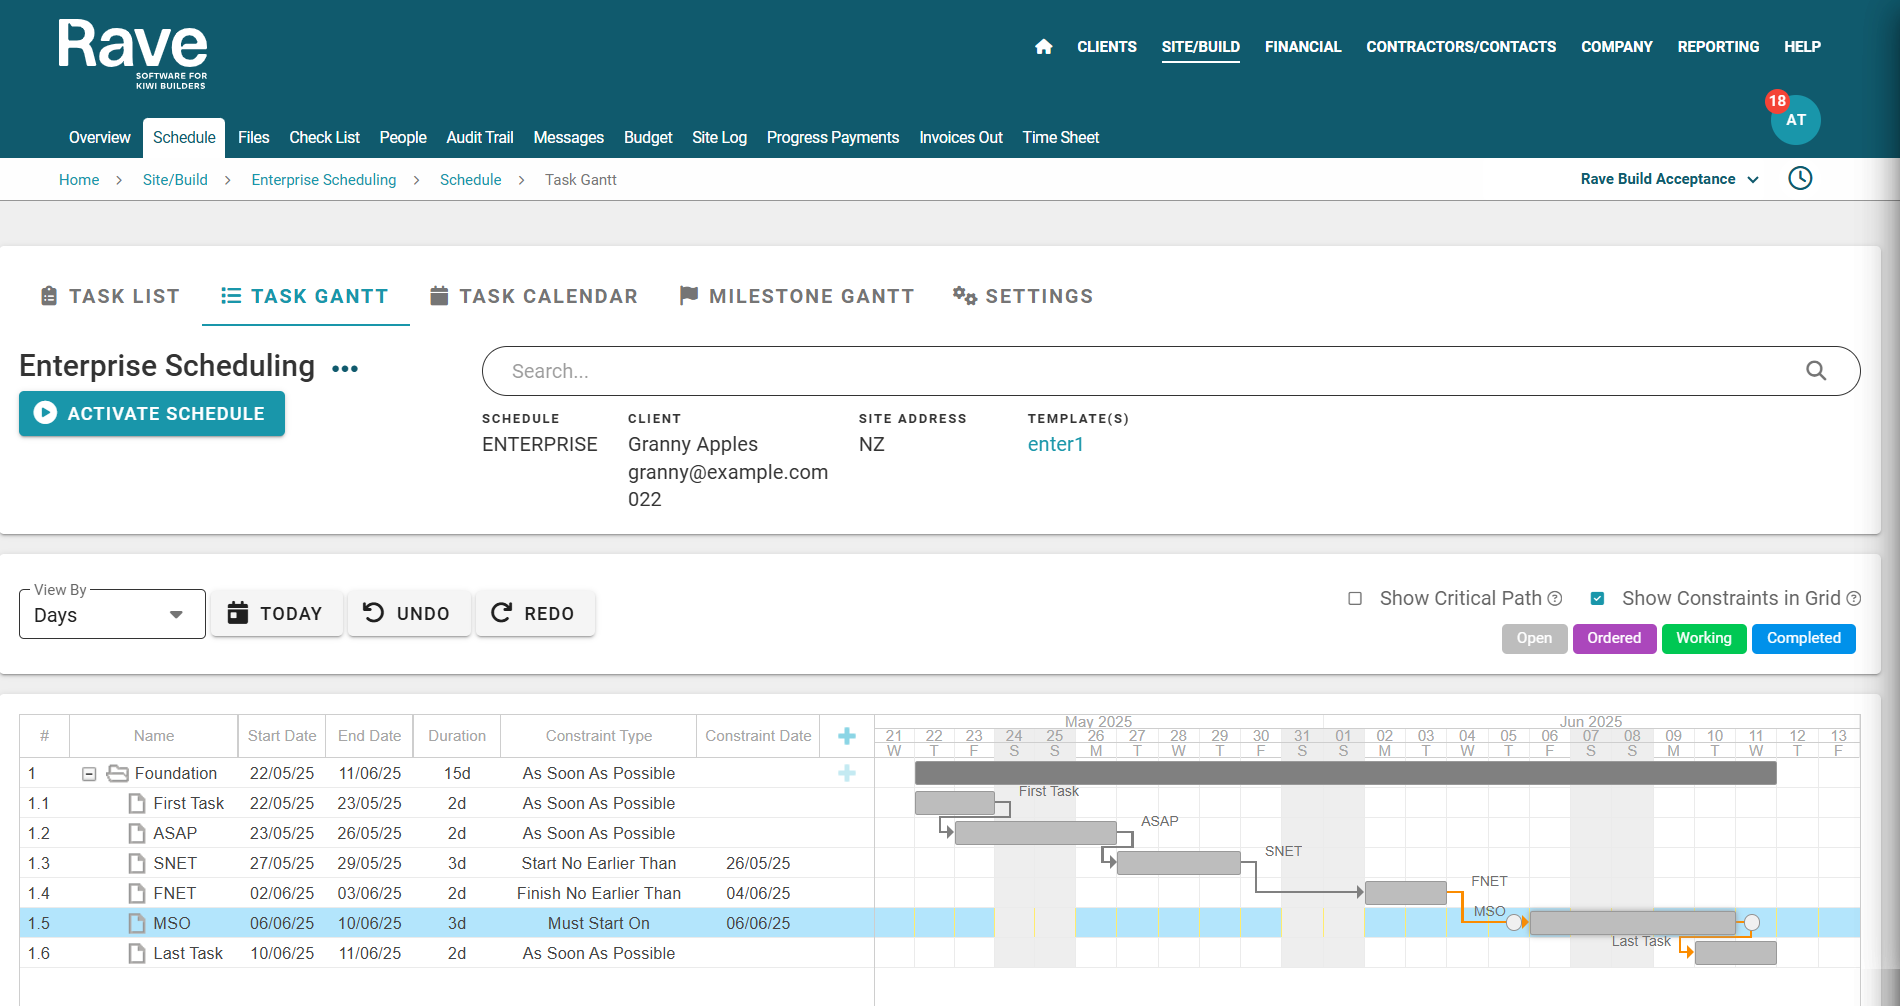1900x1006 pixels.
Task: Open the View By Days dropdown
Action: click(x=112, y=614)
